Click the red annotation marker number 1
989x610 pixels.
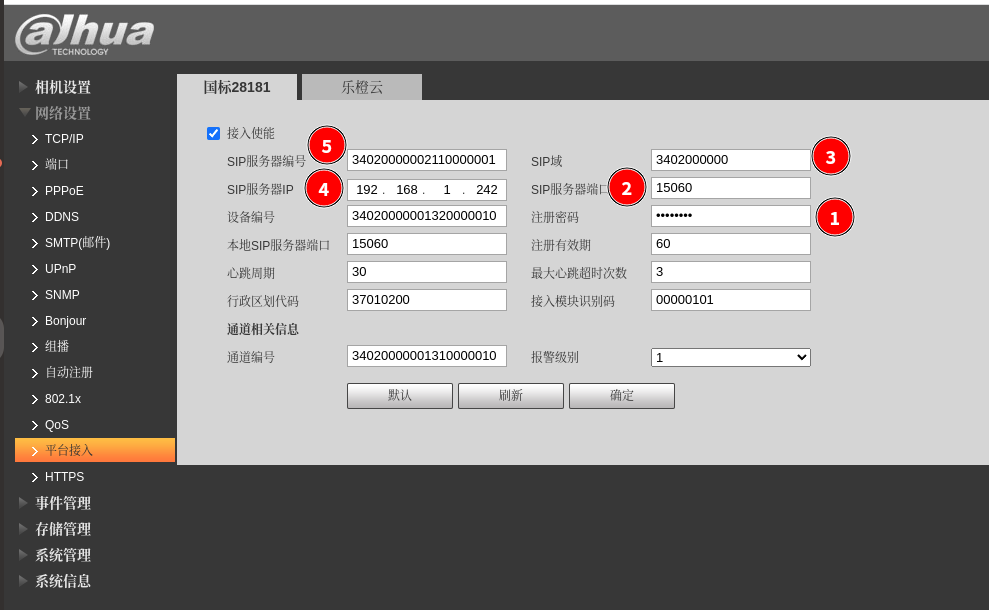click(x=835, y=217)
